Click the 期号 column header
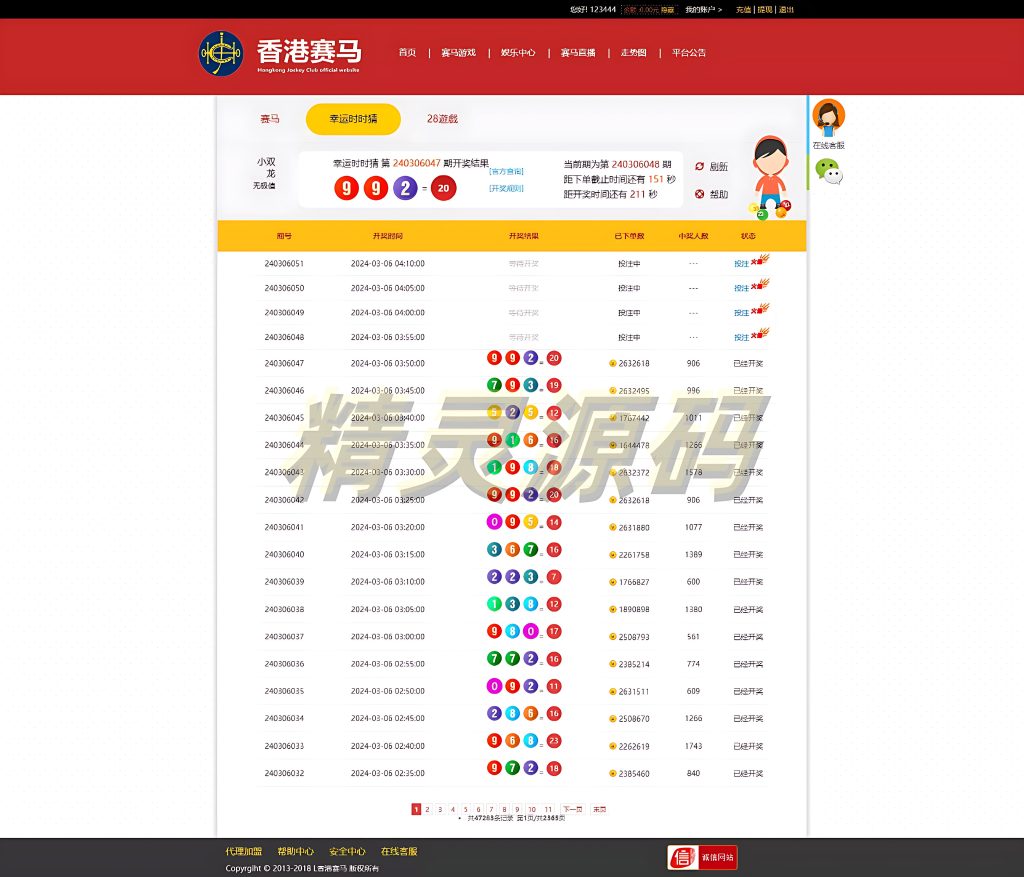The height and width of the screenshot is (877, 1024). click(284, 236)
